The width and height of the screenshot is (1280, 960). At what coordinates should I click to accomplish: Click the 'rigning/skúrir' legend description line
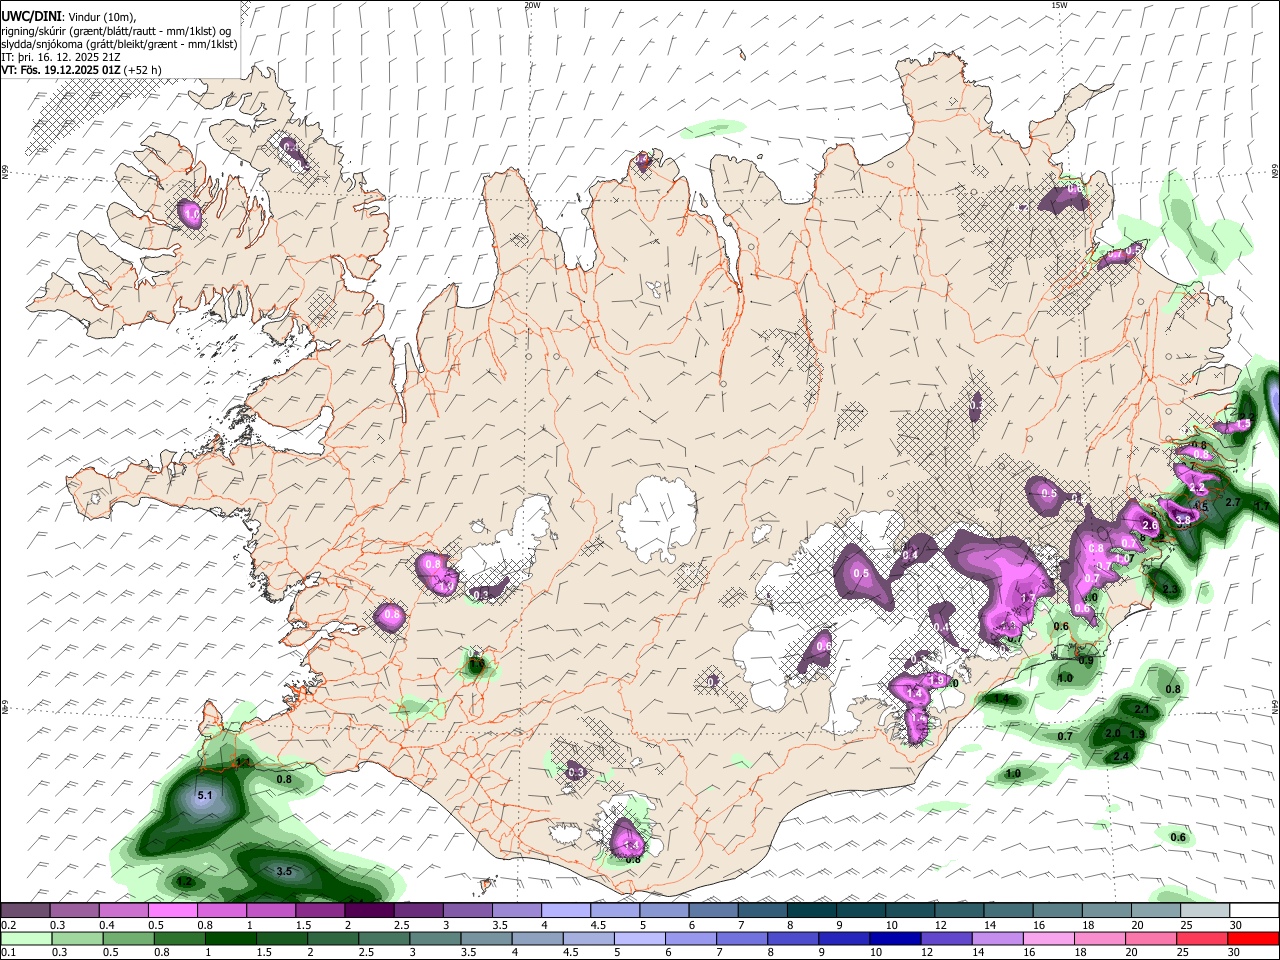[117, 31]
